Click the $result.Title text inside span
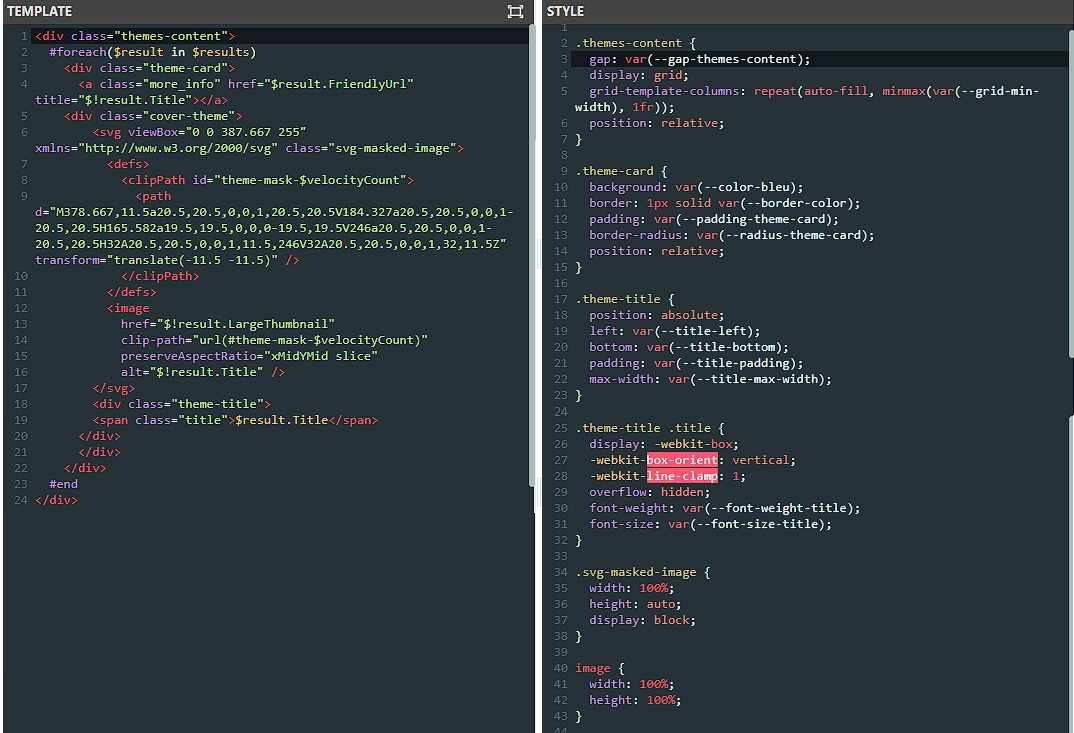Screen dimensions: 1074x733 pyautogui.click(x=281, y=420)
